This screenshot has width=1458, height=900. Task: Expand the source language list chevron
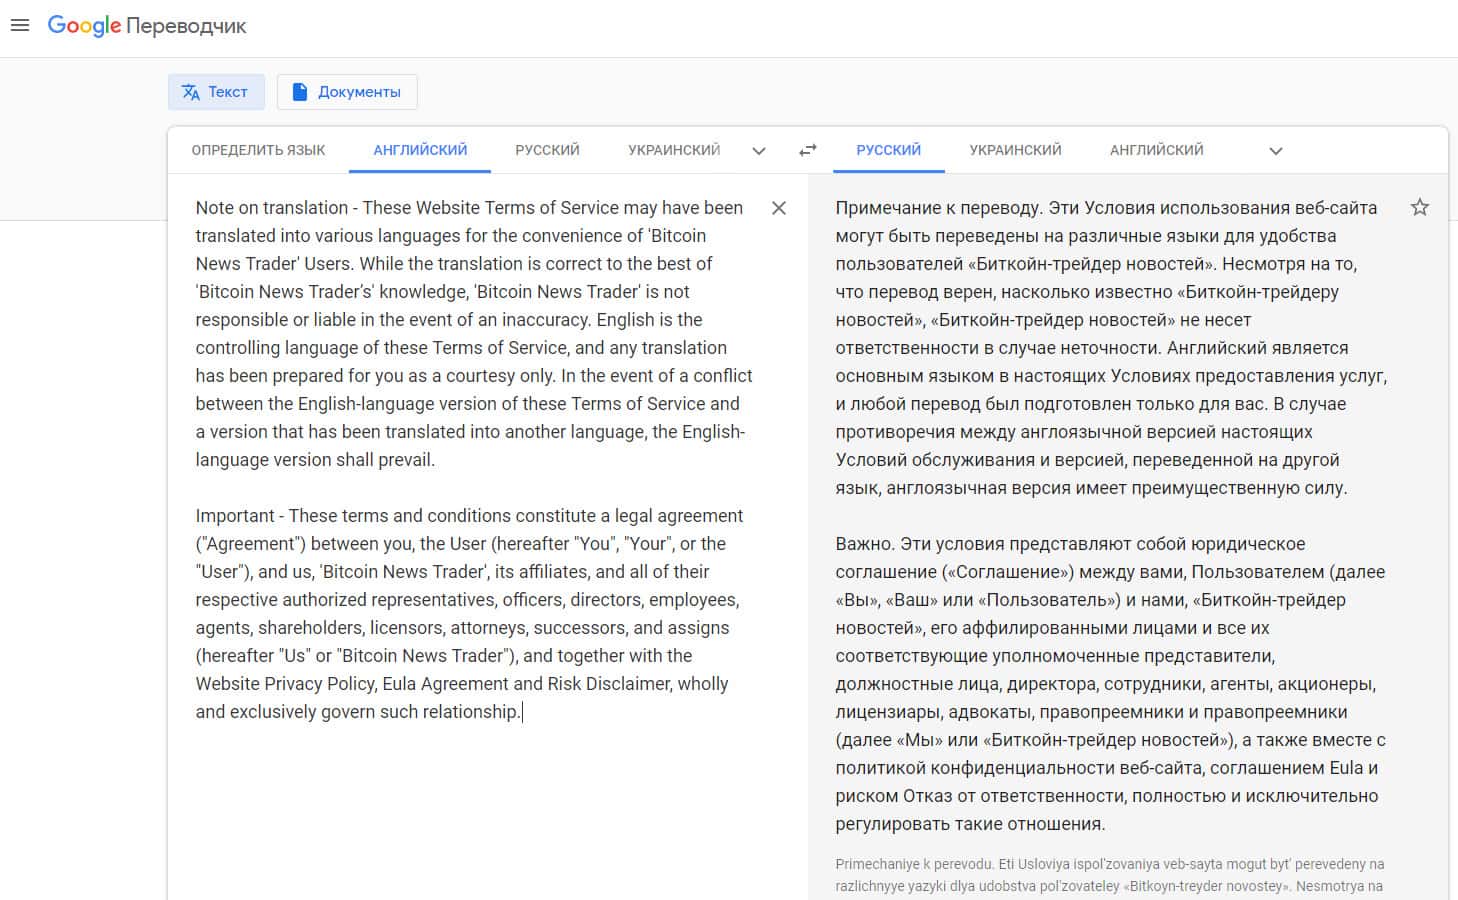click(759, 151)
